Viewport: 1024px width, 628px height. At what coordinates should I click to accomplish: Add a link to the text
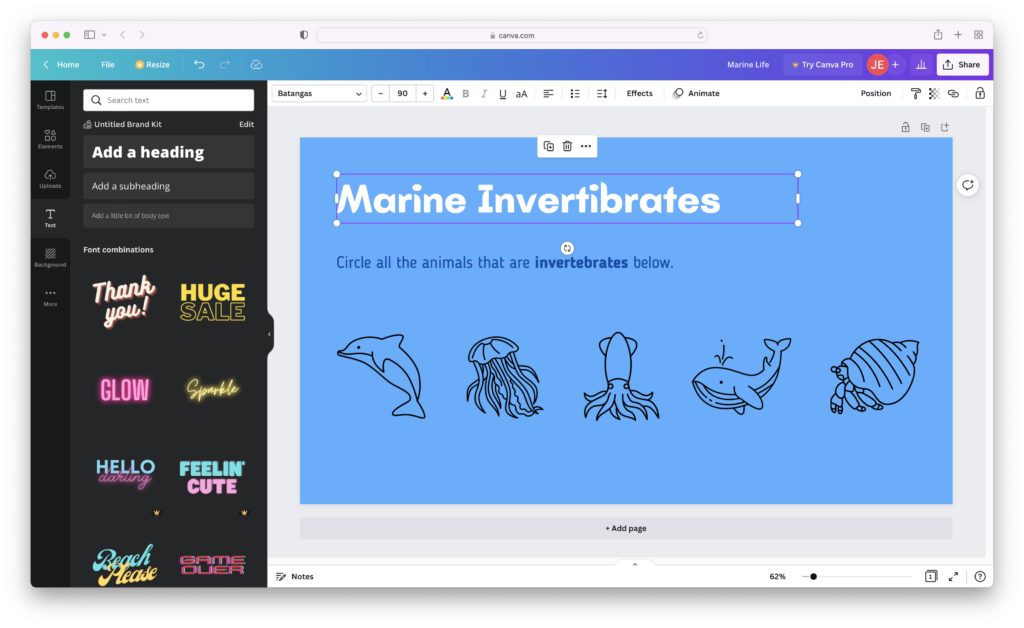coord(953,93)
